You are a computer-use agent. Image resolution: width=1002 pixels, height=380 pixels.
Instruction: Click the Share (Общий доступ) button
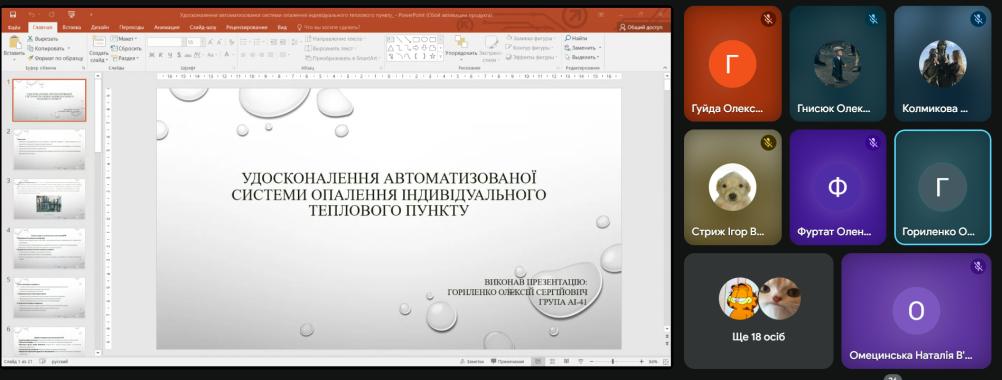(640, 27)
